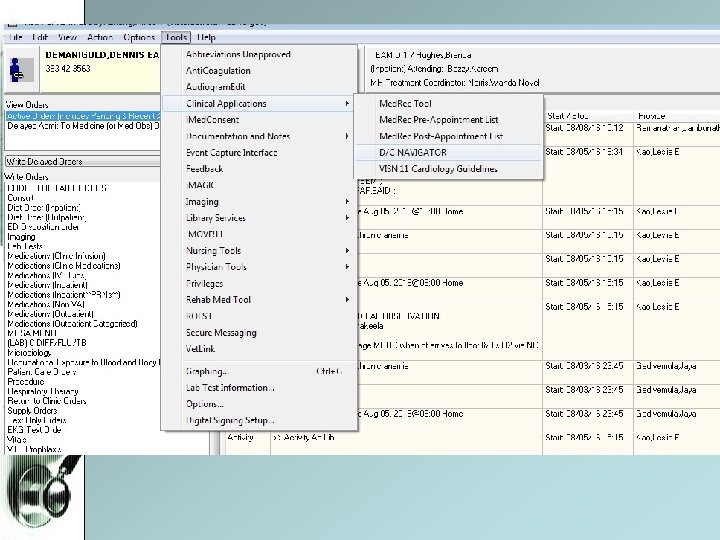The width and height of the screenshot is (720, 540).
Task: Choose Feedback in the Tools menu
Action: 259,169
